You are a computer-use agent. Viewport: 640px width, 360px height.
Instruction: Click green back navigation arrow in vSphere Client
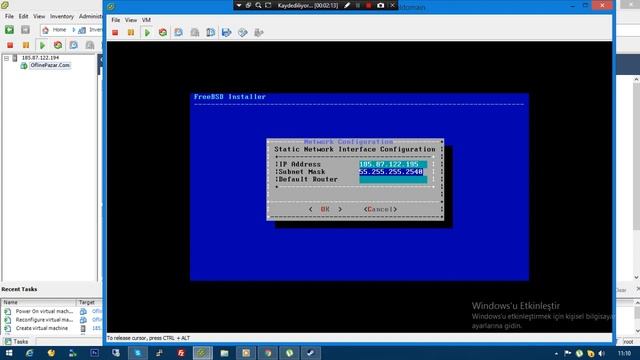(9, 30)
